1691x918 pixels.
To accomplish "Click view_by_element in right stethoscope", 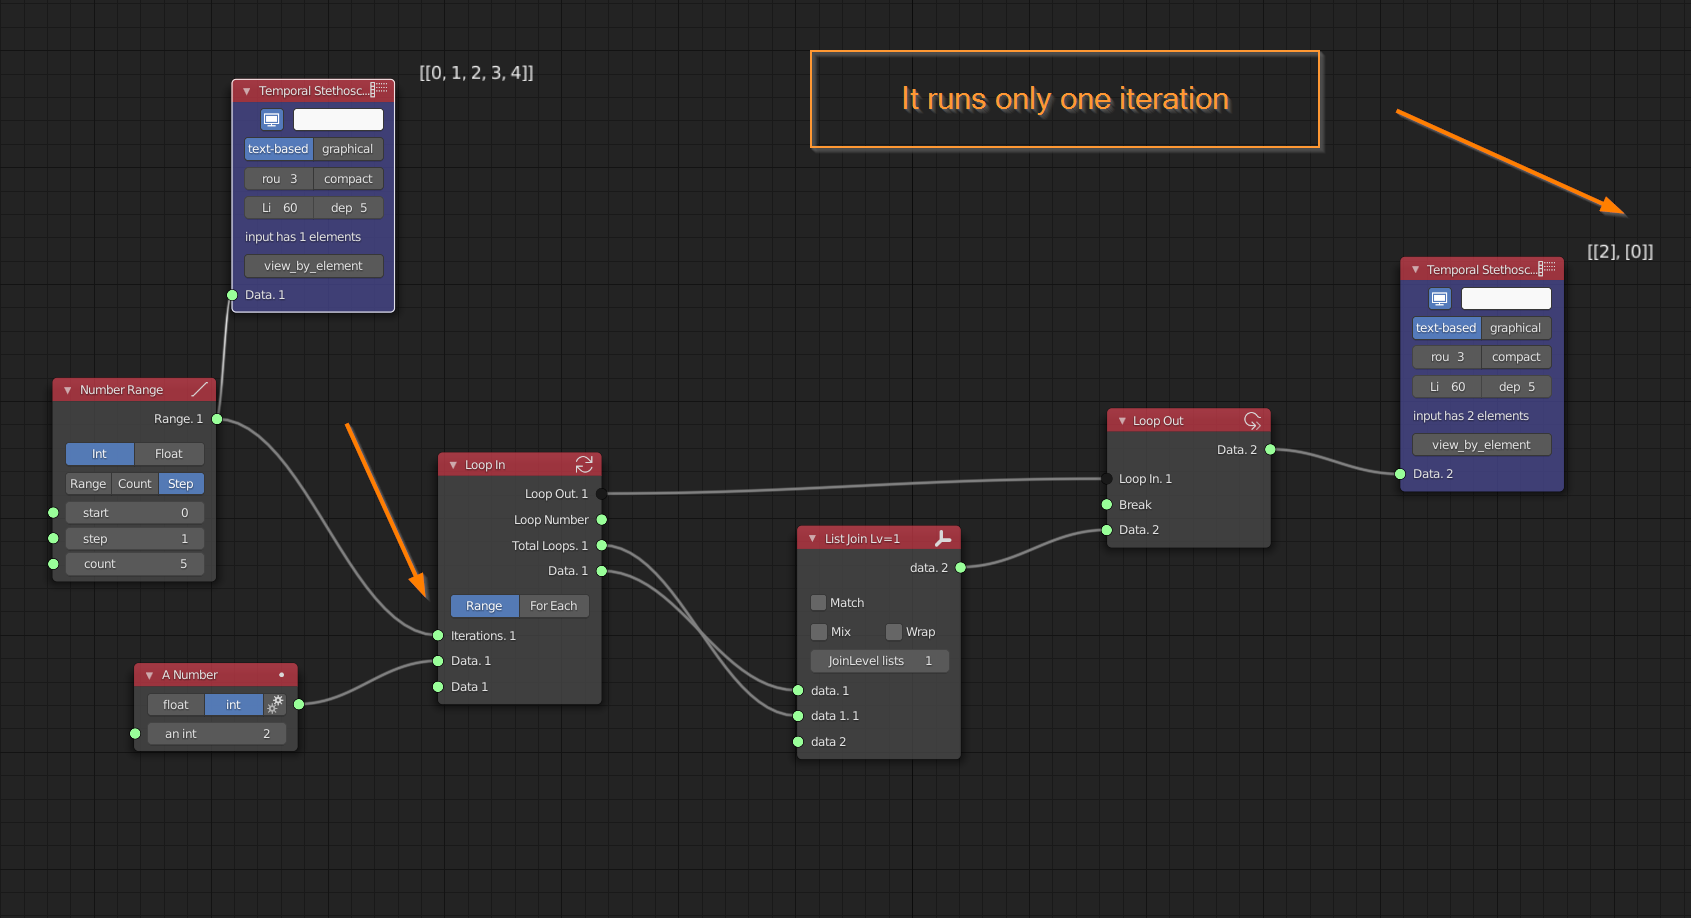I will click(1482, 445).
